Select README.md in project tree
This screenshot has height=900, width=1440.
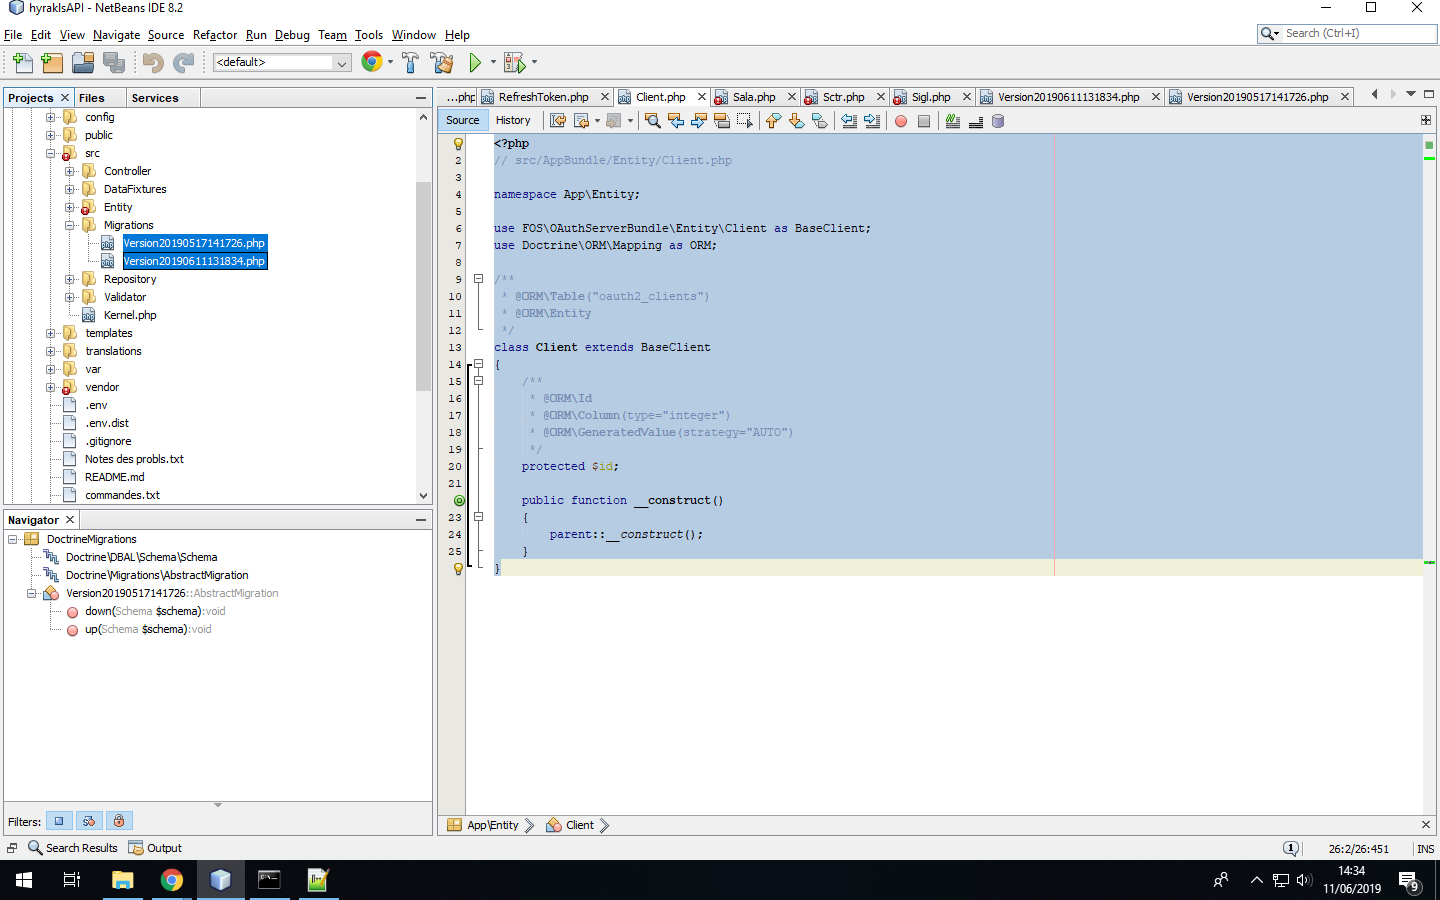(x=115, y=477)
